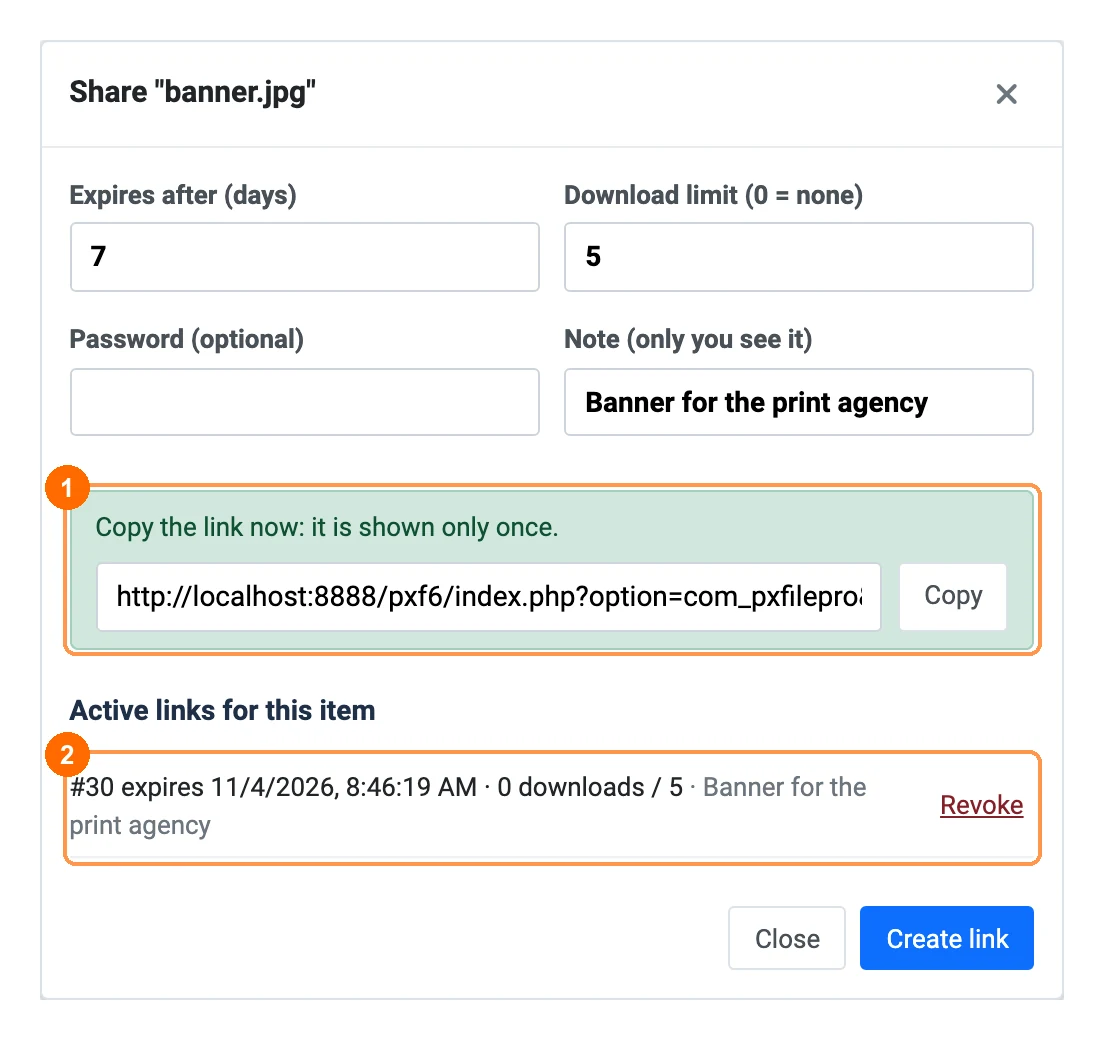Click the 'Copy the link now' notice text
Viewport: 1104px width, 1040px height.
click(327, 527)
